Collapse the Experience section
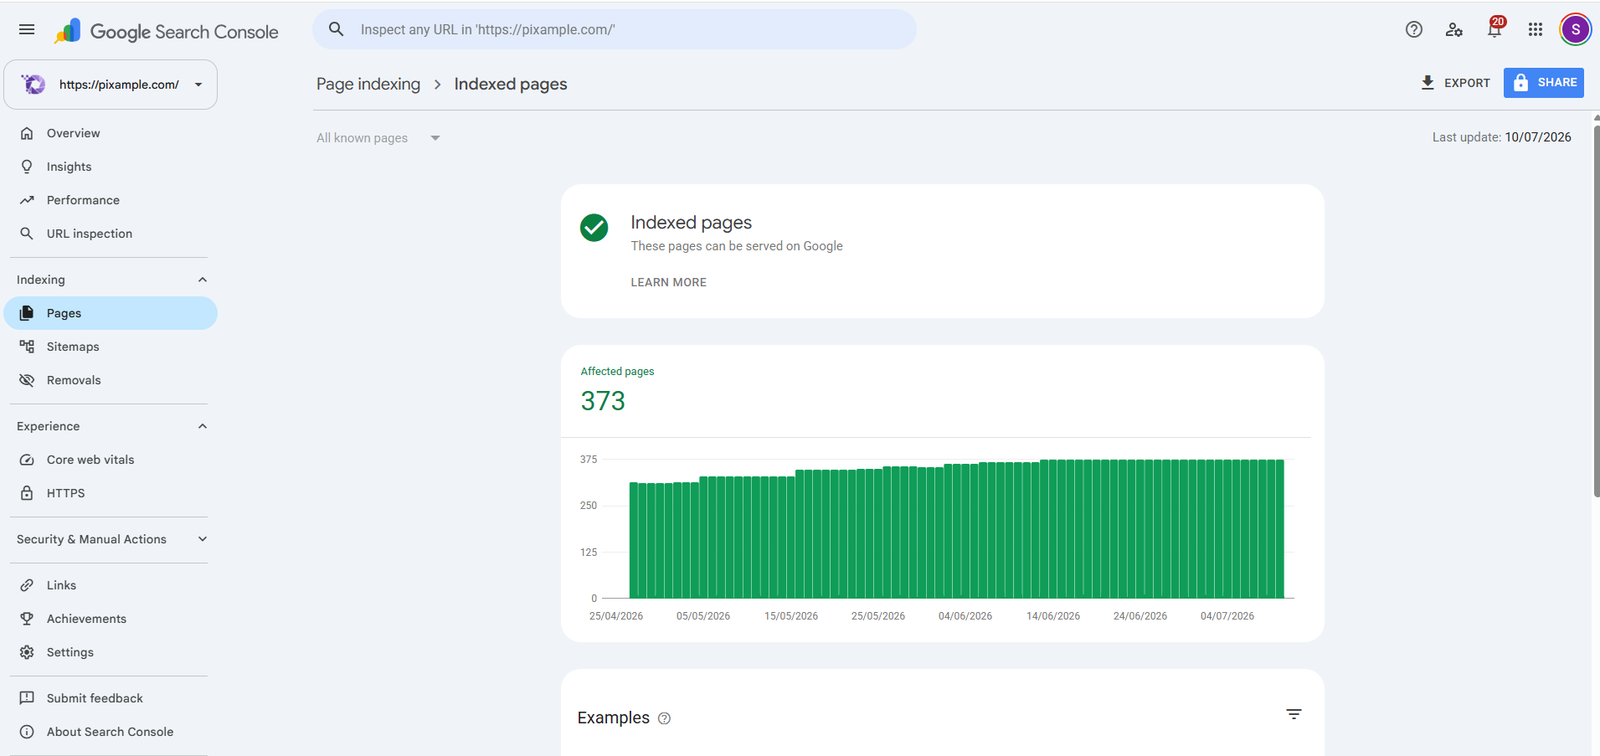Image resolution: width=1600 pixels, height=756 pixels. tap(203, 426)
